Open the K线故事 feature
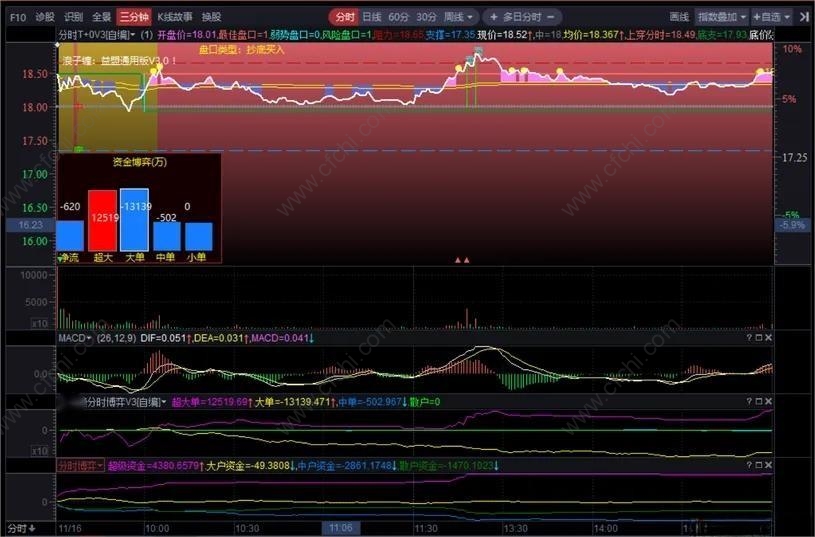 [175, 17]
